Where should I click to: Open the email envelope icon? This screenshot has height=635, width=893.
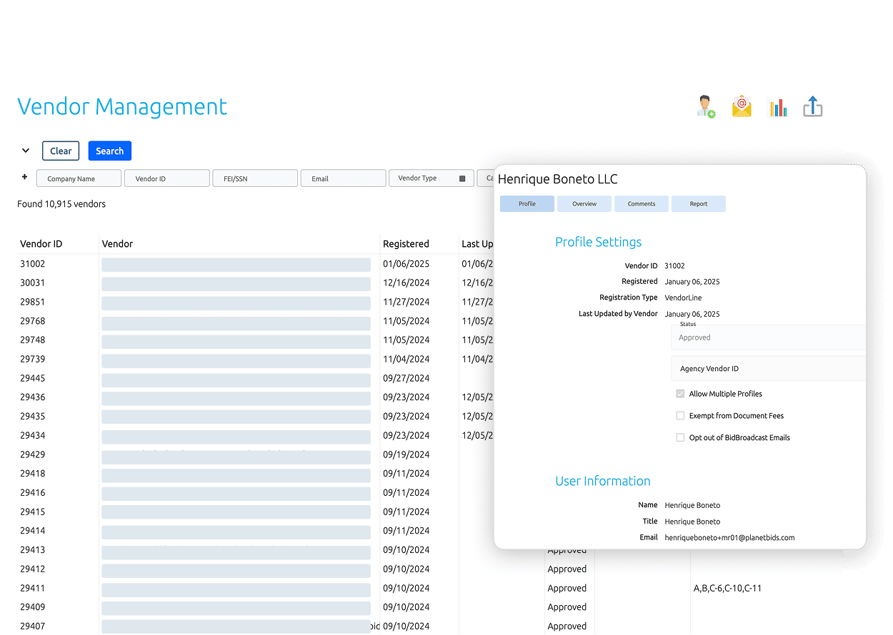pyautogui.click(x=742, y=106)
